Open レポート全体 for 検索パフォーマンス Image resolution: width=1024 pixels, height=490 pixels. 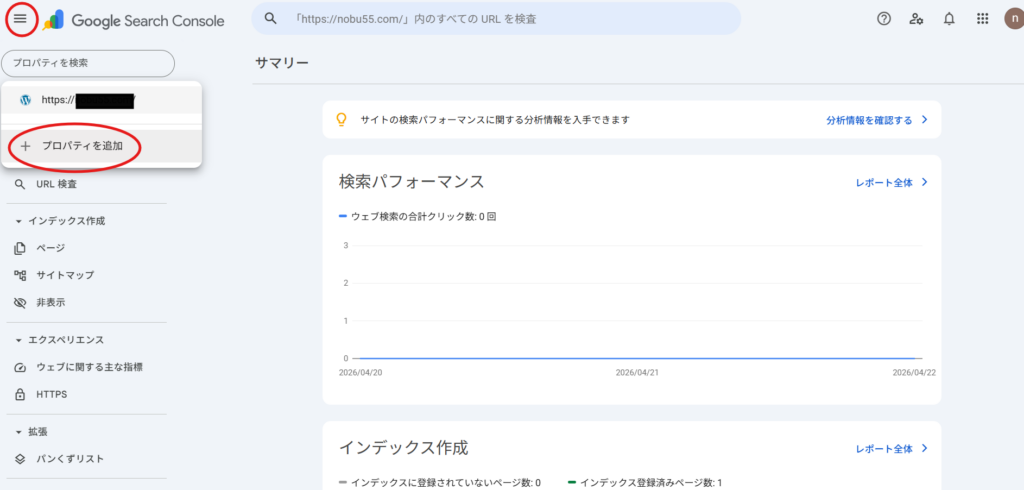pos(891,183)
